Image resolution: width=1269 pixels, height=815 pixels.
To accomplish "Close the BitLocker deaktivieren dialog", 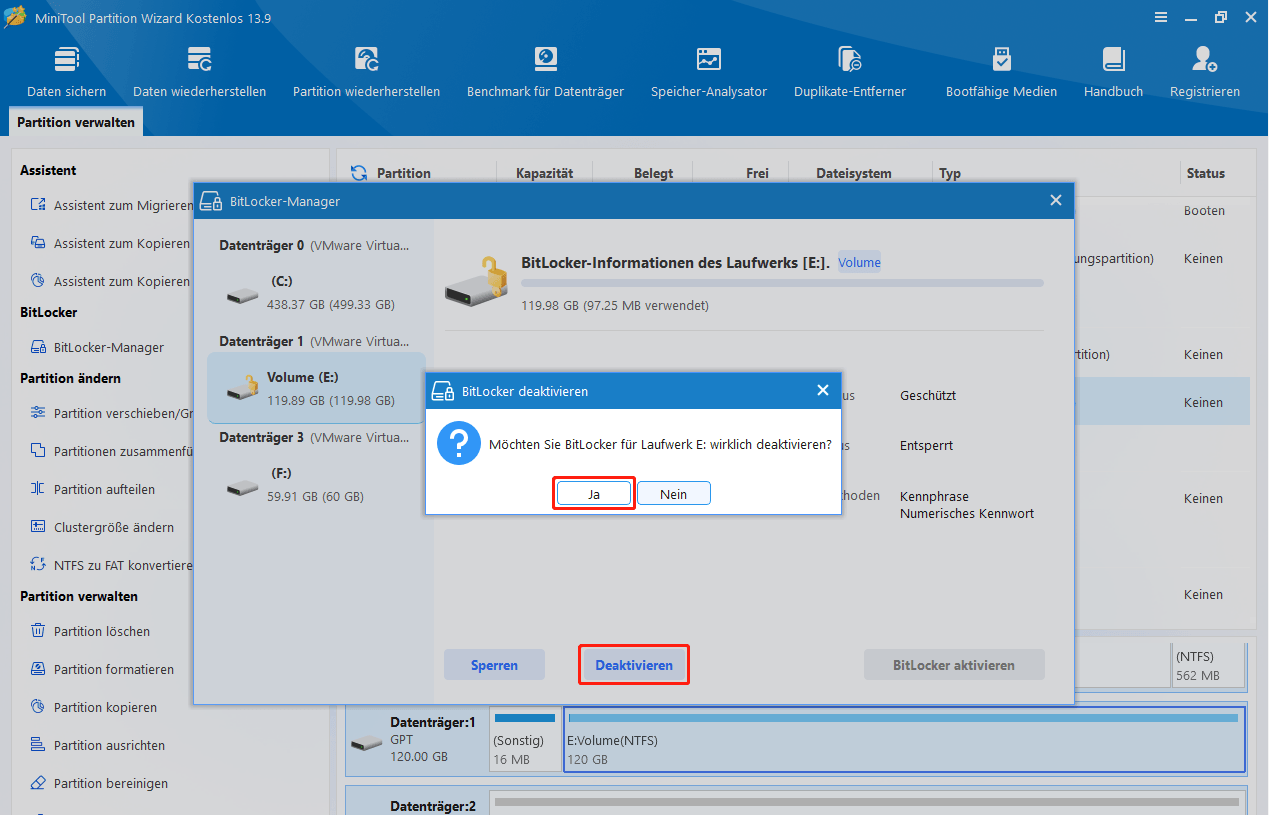I will point(823,390).
